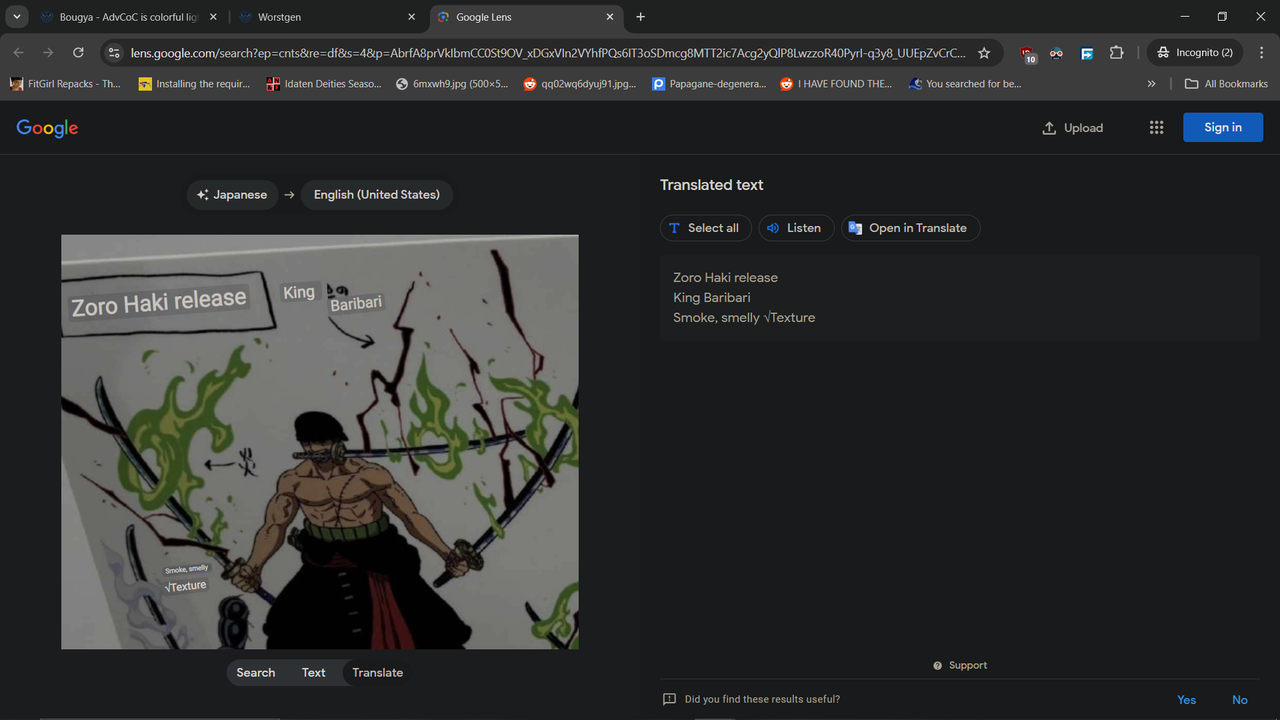Switch to Search mode

pos(256,673)
